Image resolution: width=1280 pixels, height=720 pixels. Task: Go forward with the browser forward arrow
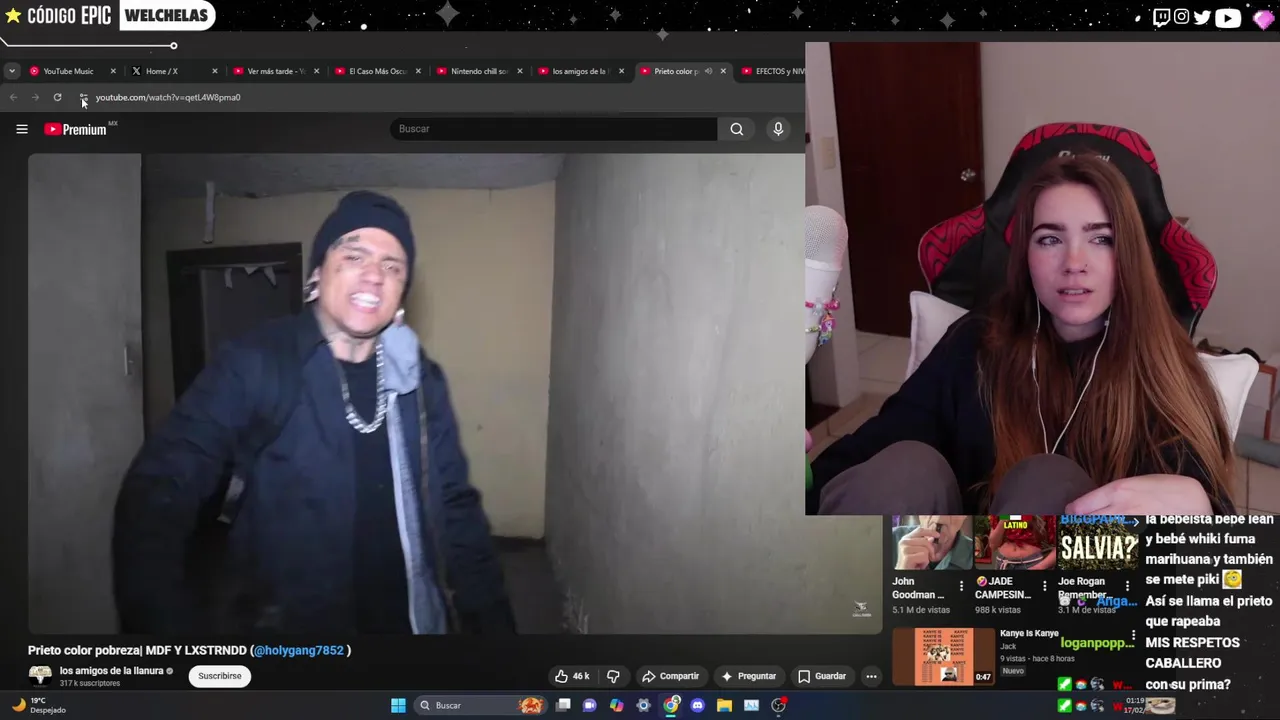(35, 97)
